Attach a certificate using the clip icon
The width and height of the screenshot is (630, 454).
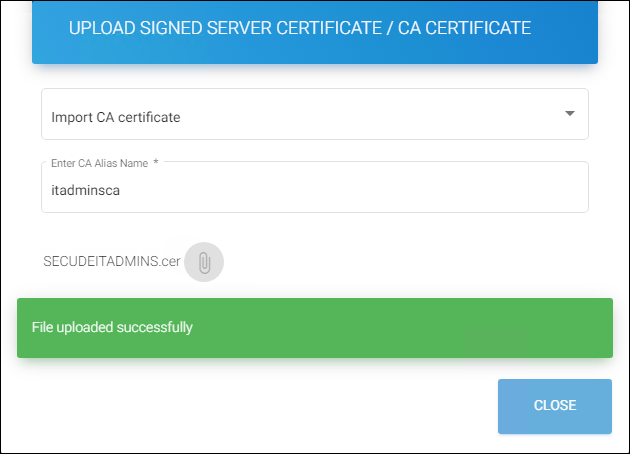[x=204, y=262]
